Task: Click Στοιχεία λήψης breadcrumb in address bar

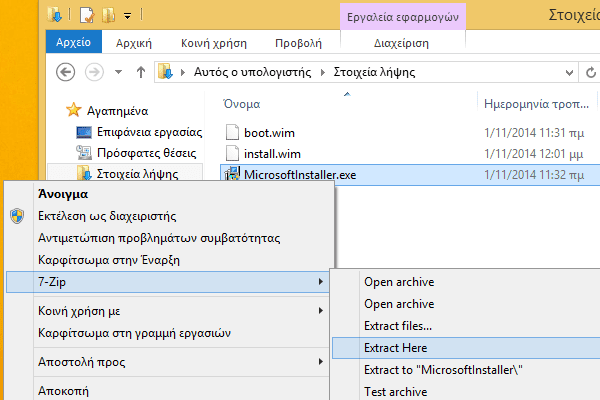Action: tap(374, 72)
